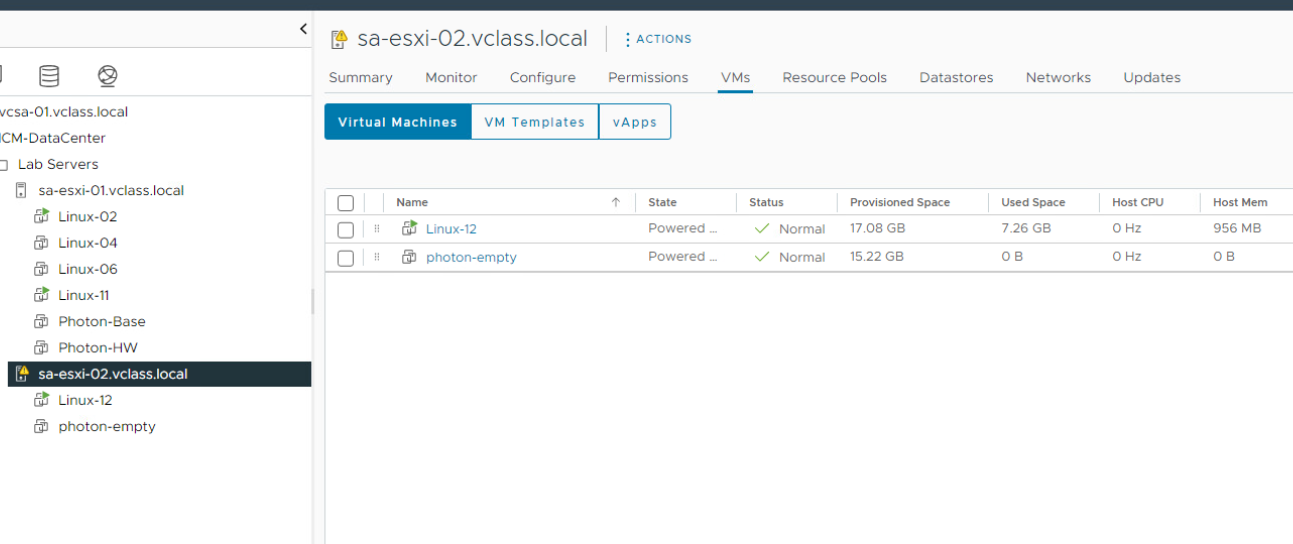The height and width of the screenshot is (544, 1293).
Task: Click the VM icon beside Linux-11
Action: 41,294
